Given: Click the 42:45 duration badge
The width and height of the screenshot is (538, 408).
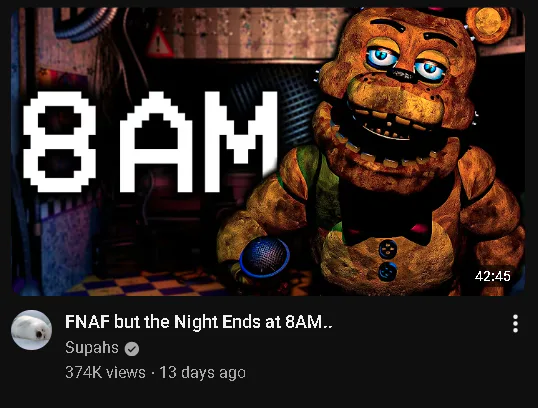Looking at the screenshot, I should (x=492, y=276).
